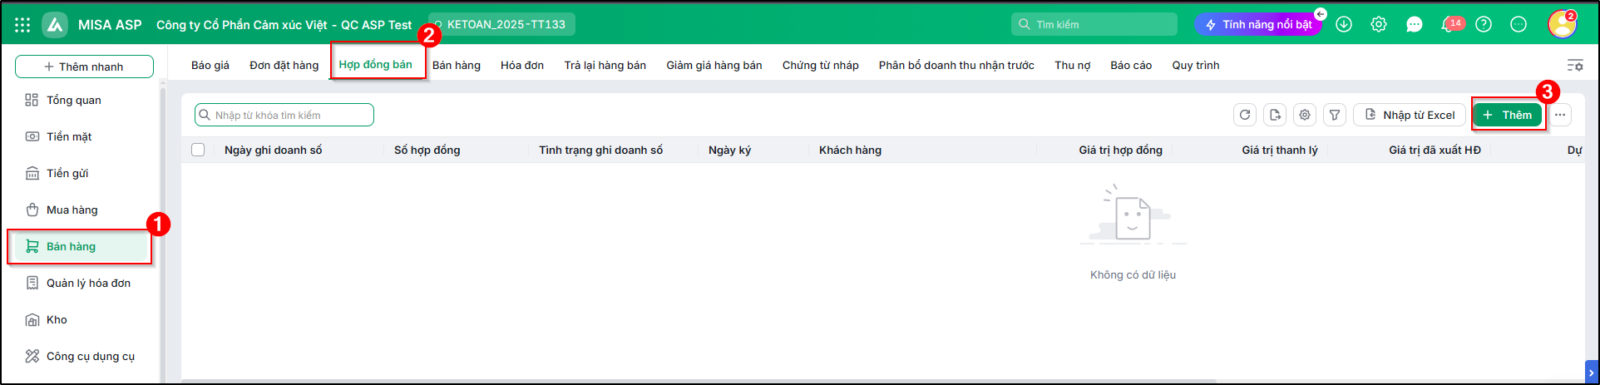
Task: Click the green Thêm button
Action: click(x=1507, y=115)
